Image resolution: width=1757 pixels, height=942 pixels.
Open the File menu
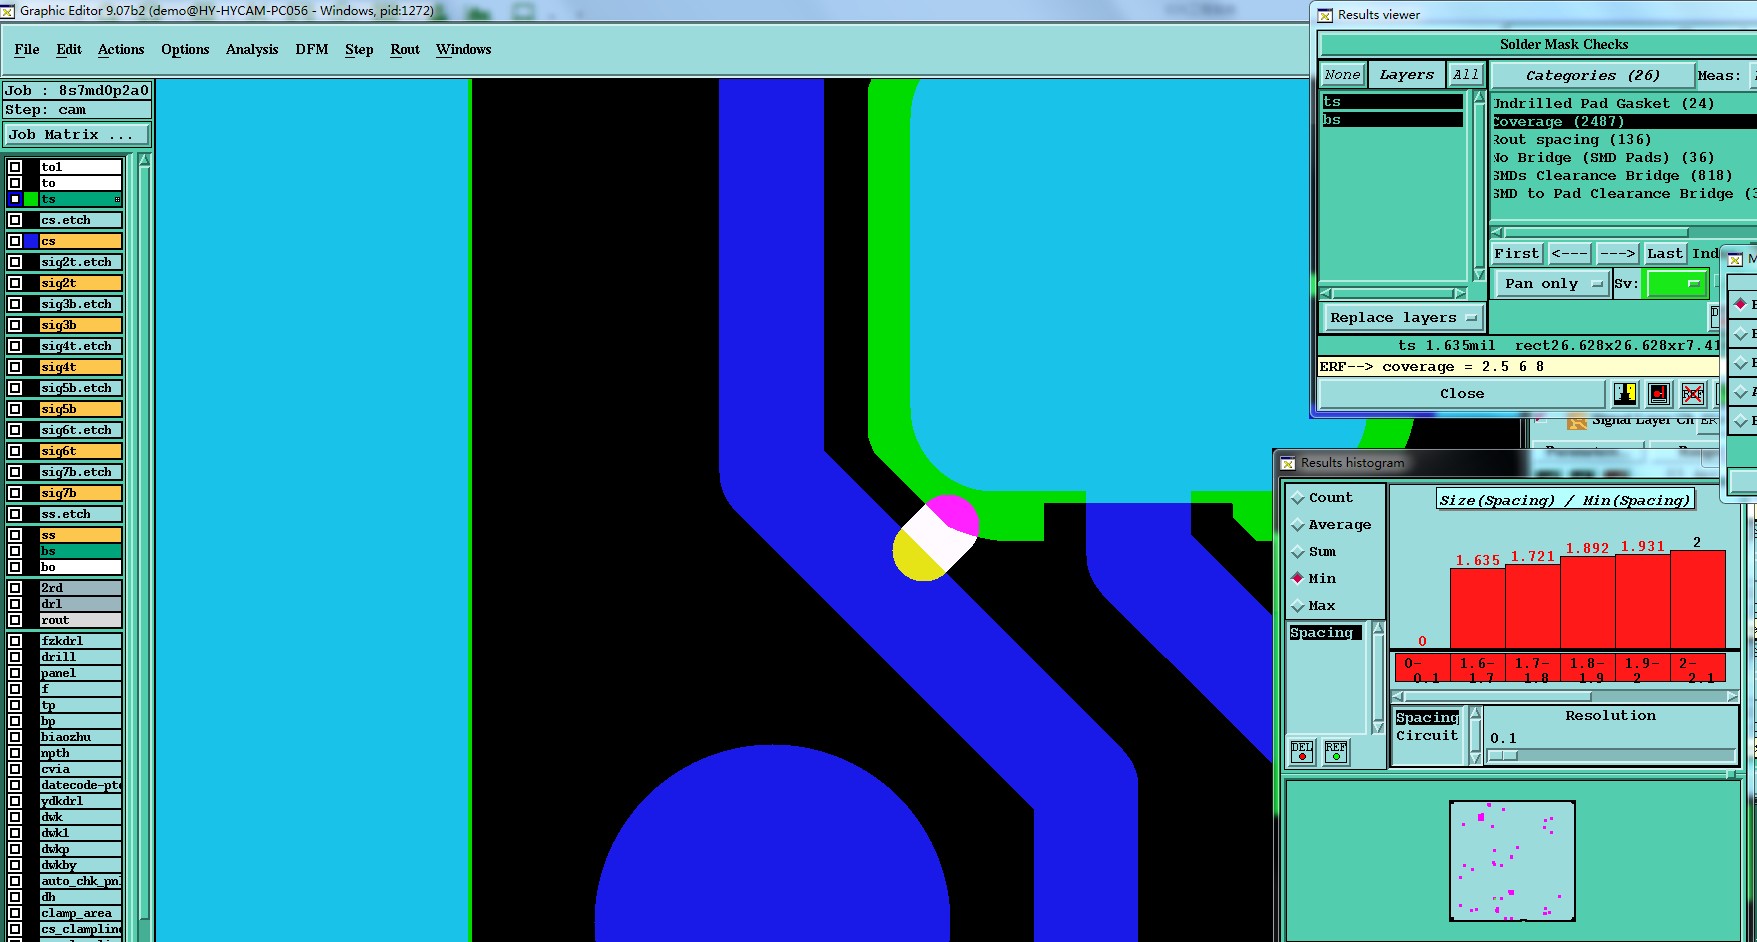point(27,49)
